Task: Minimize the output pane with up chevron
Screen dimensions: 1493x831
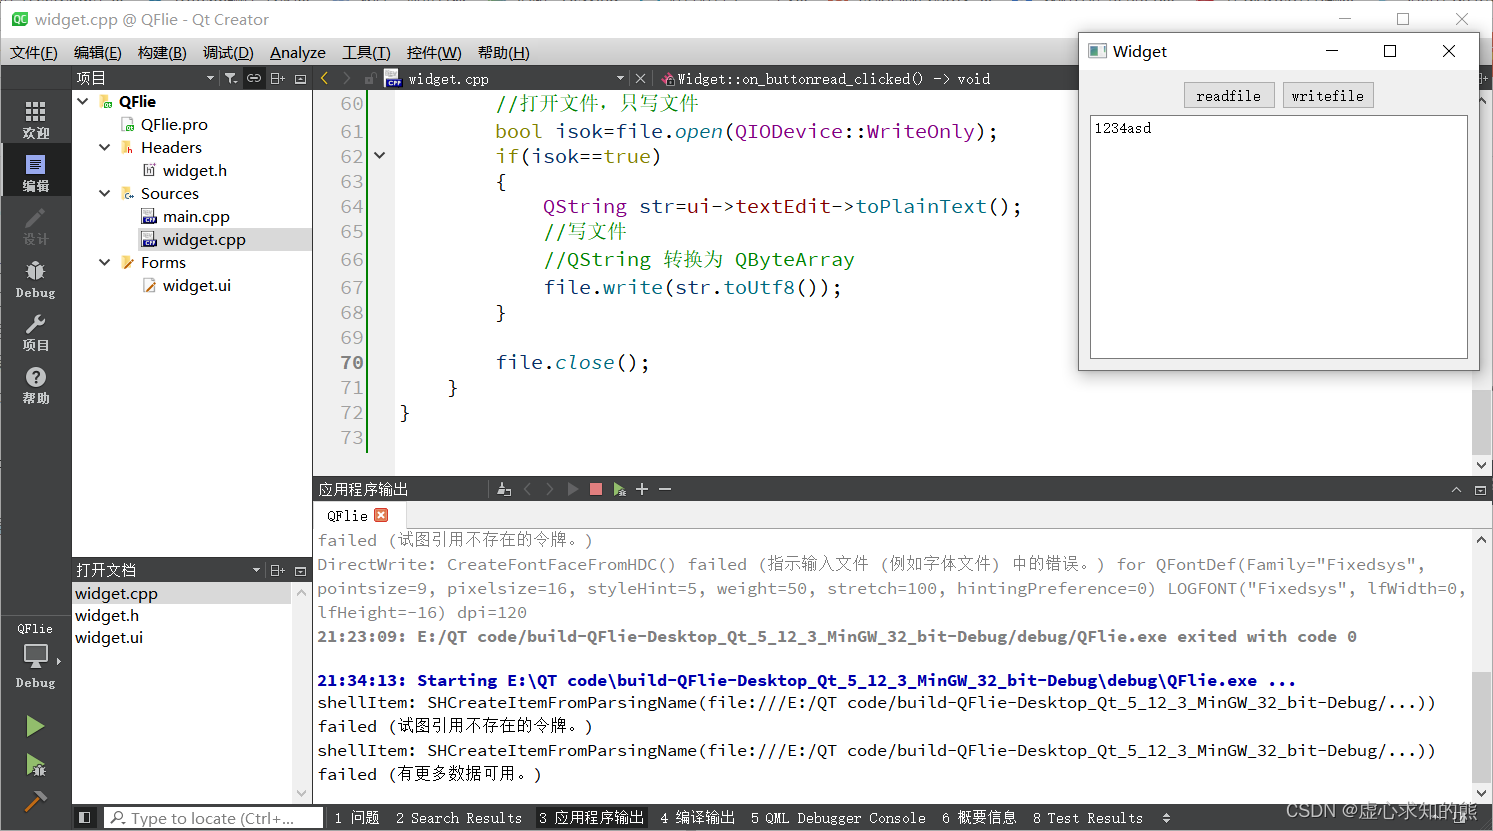Action: 1456,489
